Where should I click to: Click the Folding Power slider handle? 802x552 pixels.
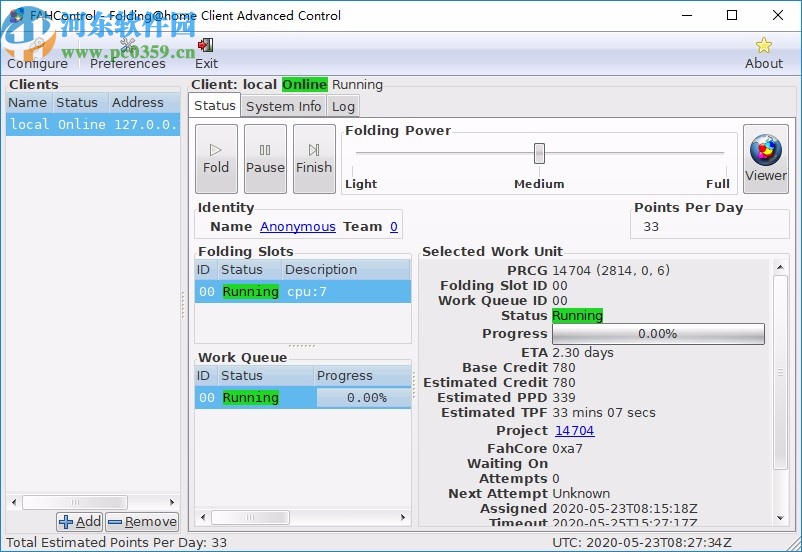(x=539, y=153)
